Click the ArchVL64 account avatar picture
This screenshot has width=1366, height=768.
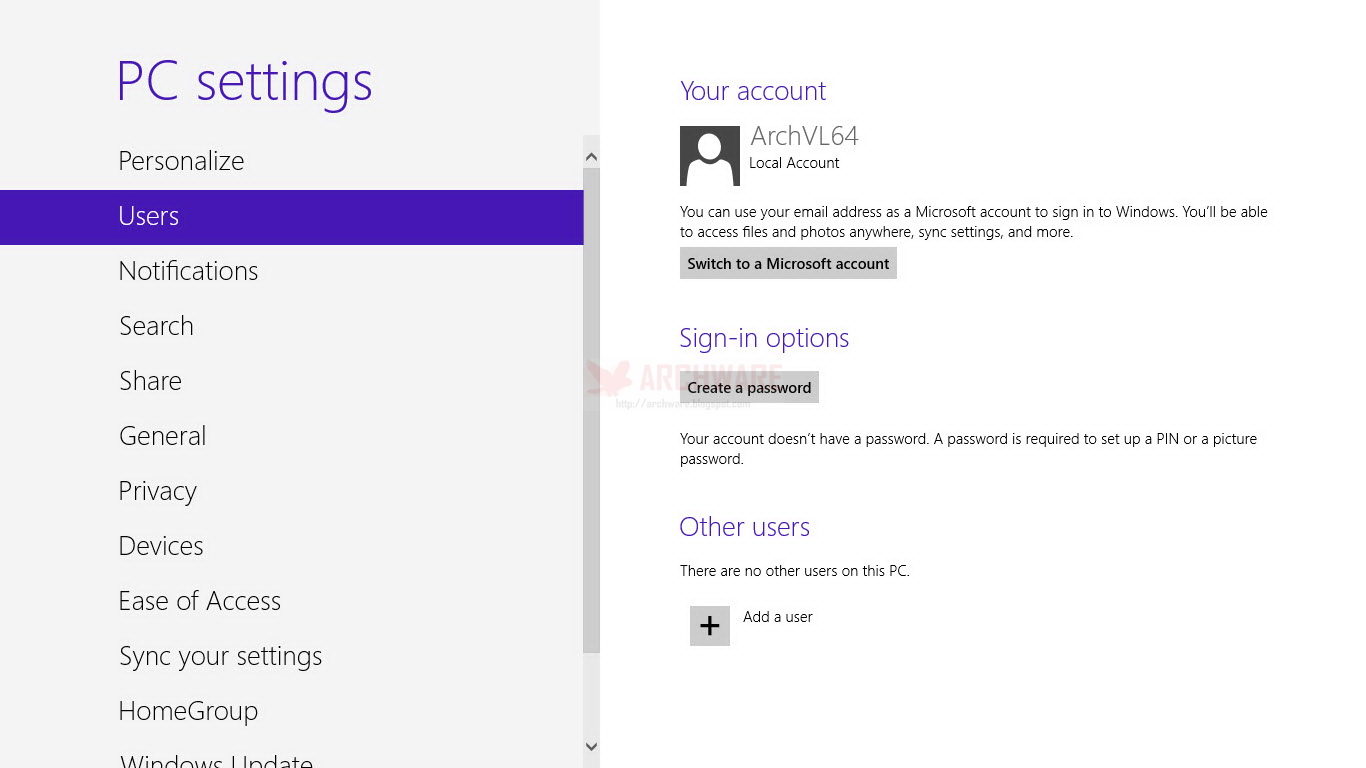coord(710,156)
